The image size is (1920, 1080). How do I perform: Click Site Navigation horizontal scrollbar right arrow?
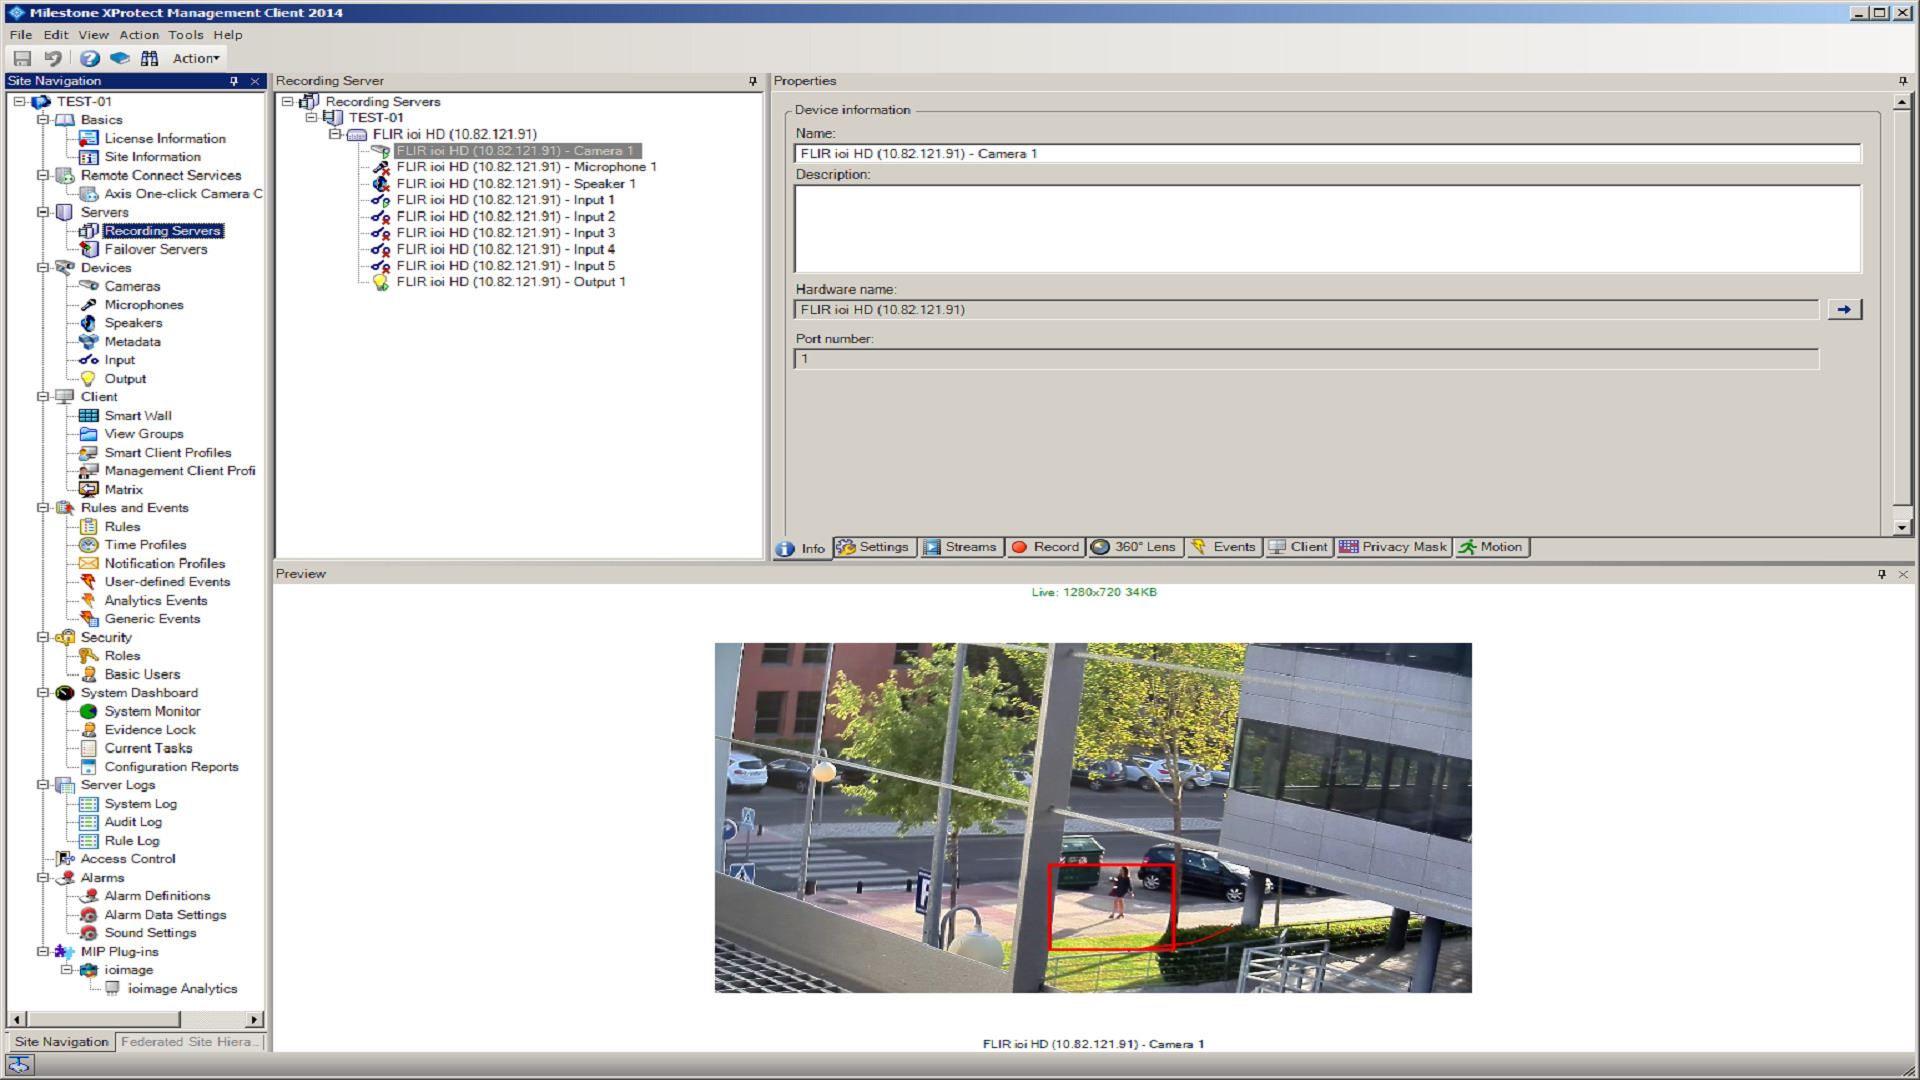(x=254, y=1020)
